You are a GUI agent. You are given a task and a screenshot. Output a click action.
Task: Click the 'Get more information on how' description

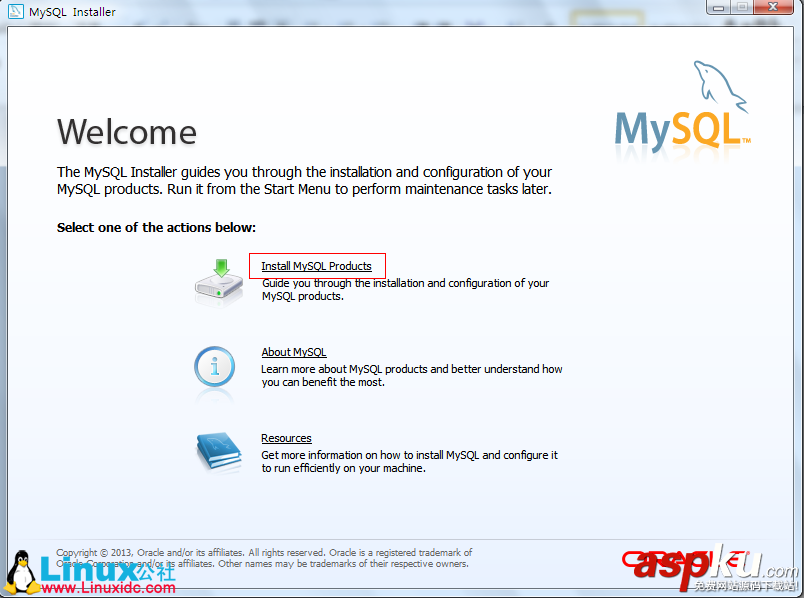point(409,462)
